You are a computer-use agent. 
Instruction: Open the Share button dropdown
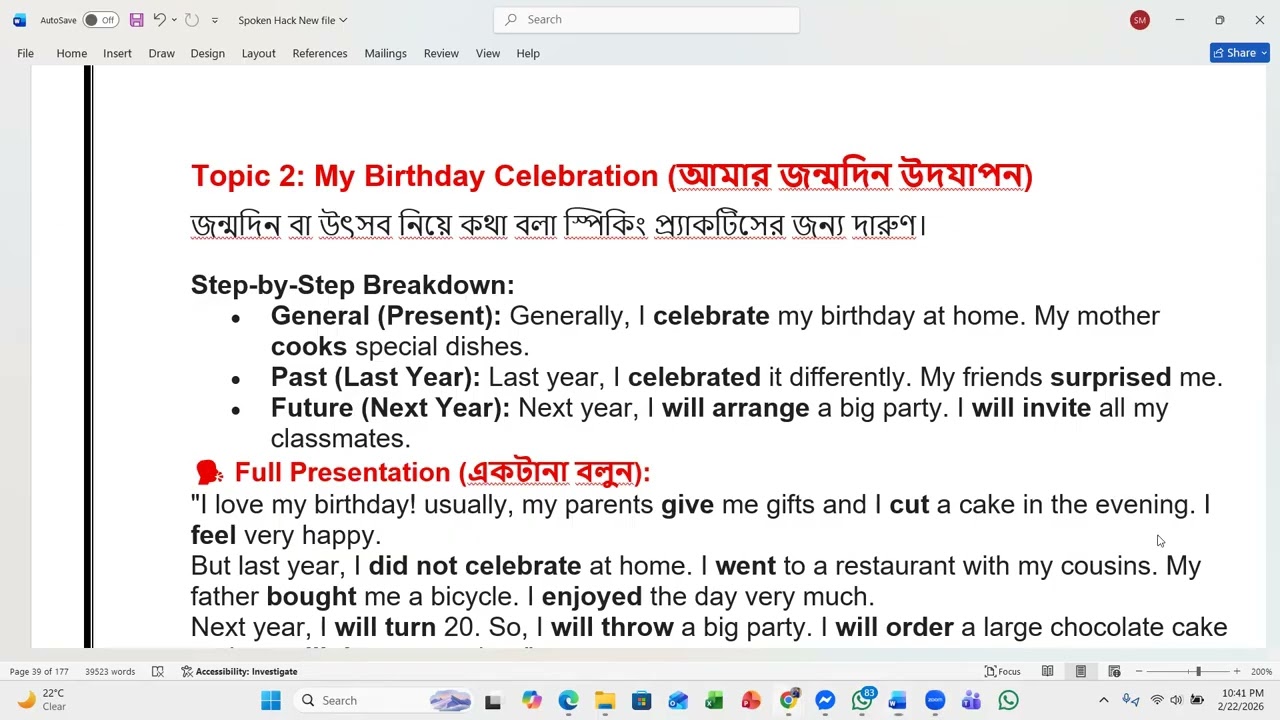(1265, 53)
